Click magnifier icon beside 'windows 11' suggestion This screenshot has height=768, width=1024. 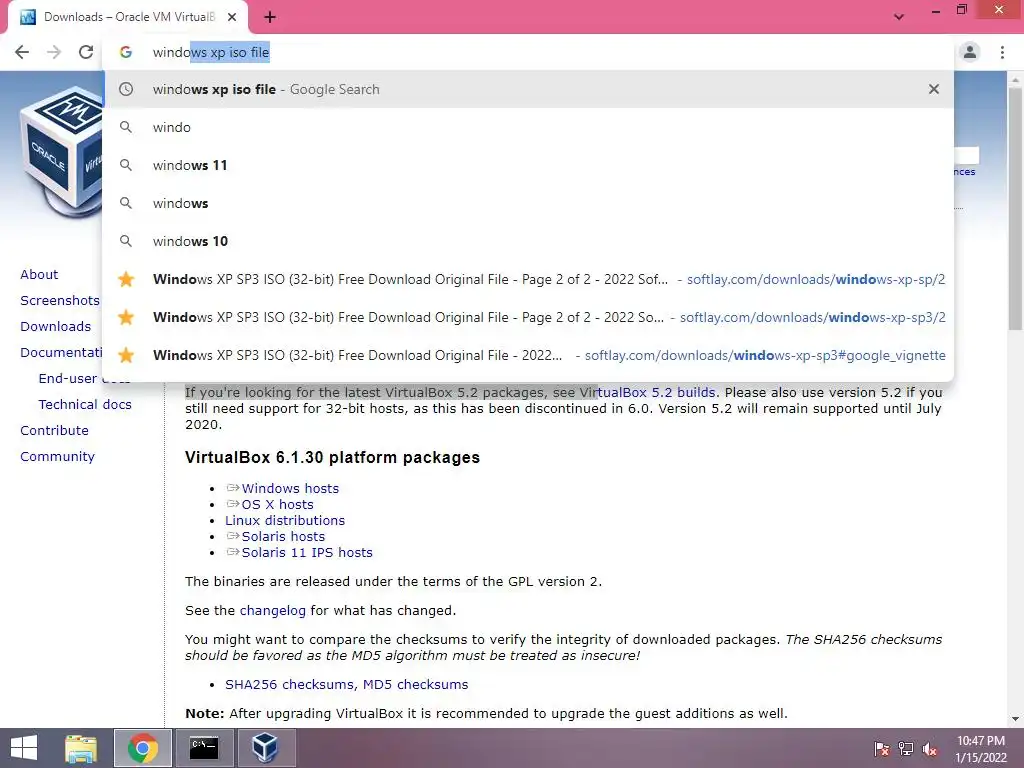tap(126, 165)
